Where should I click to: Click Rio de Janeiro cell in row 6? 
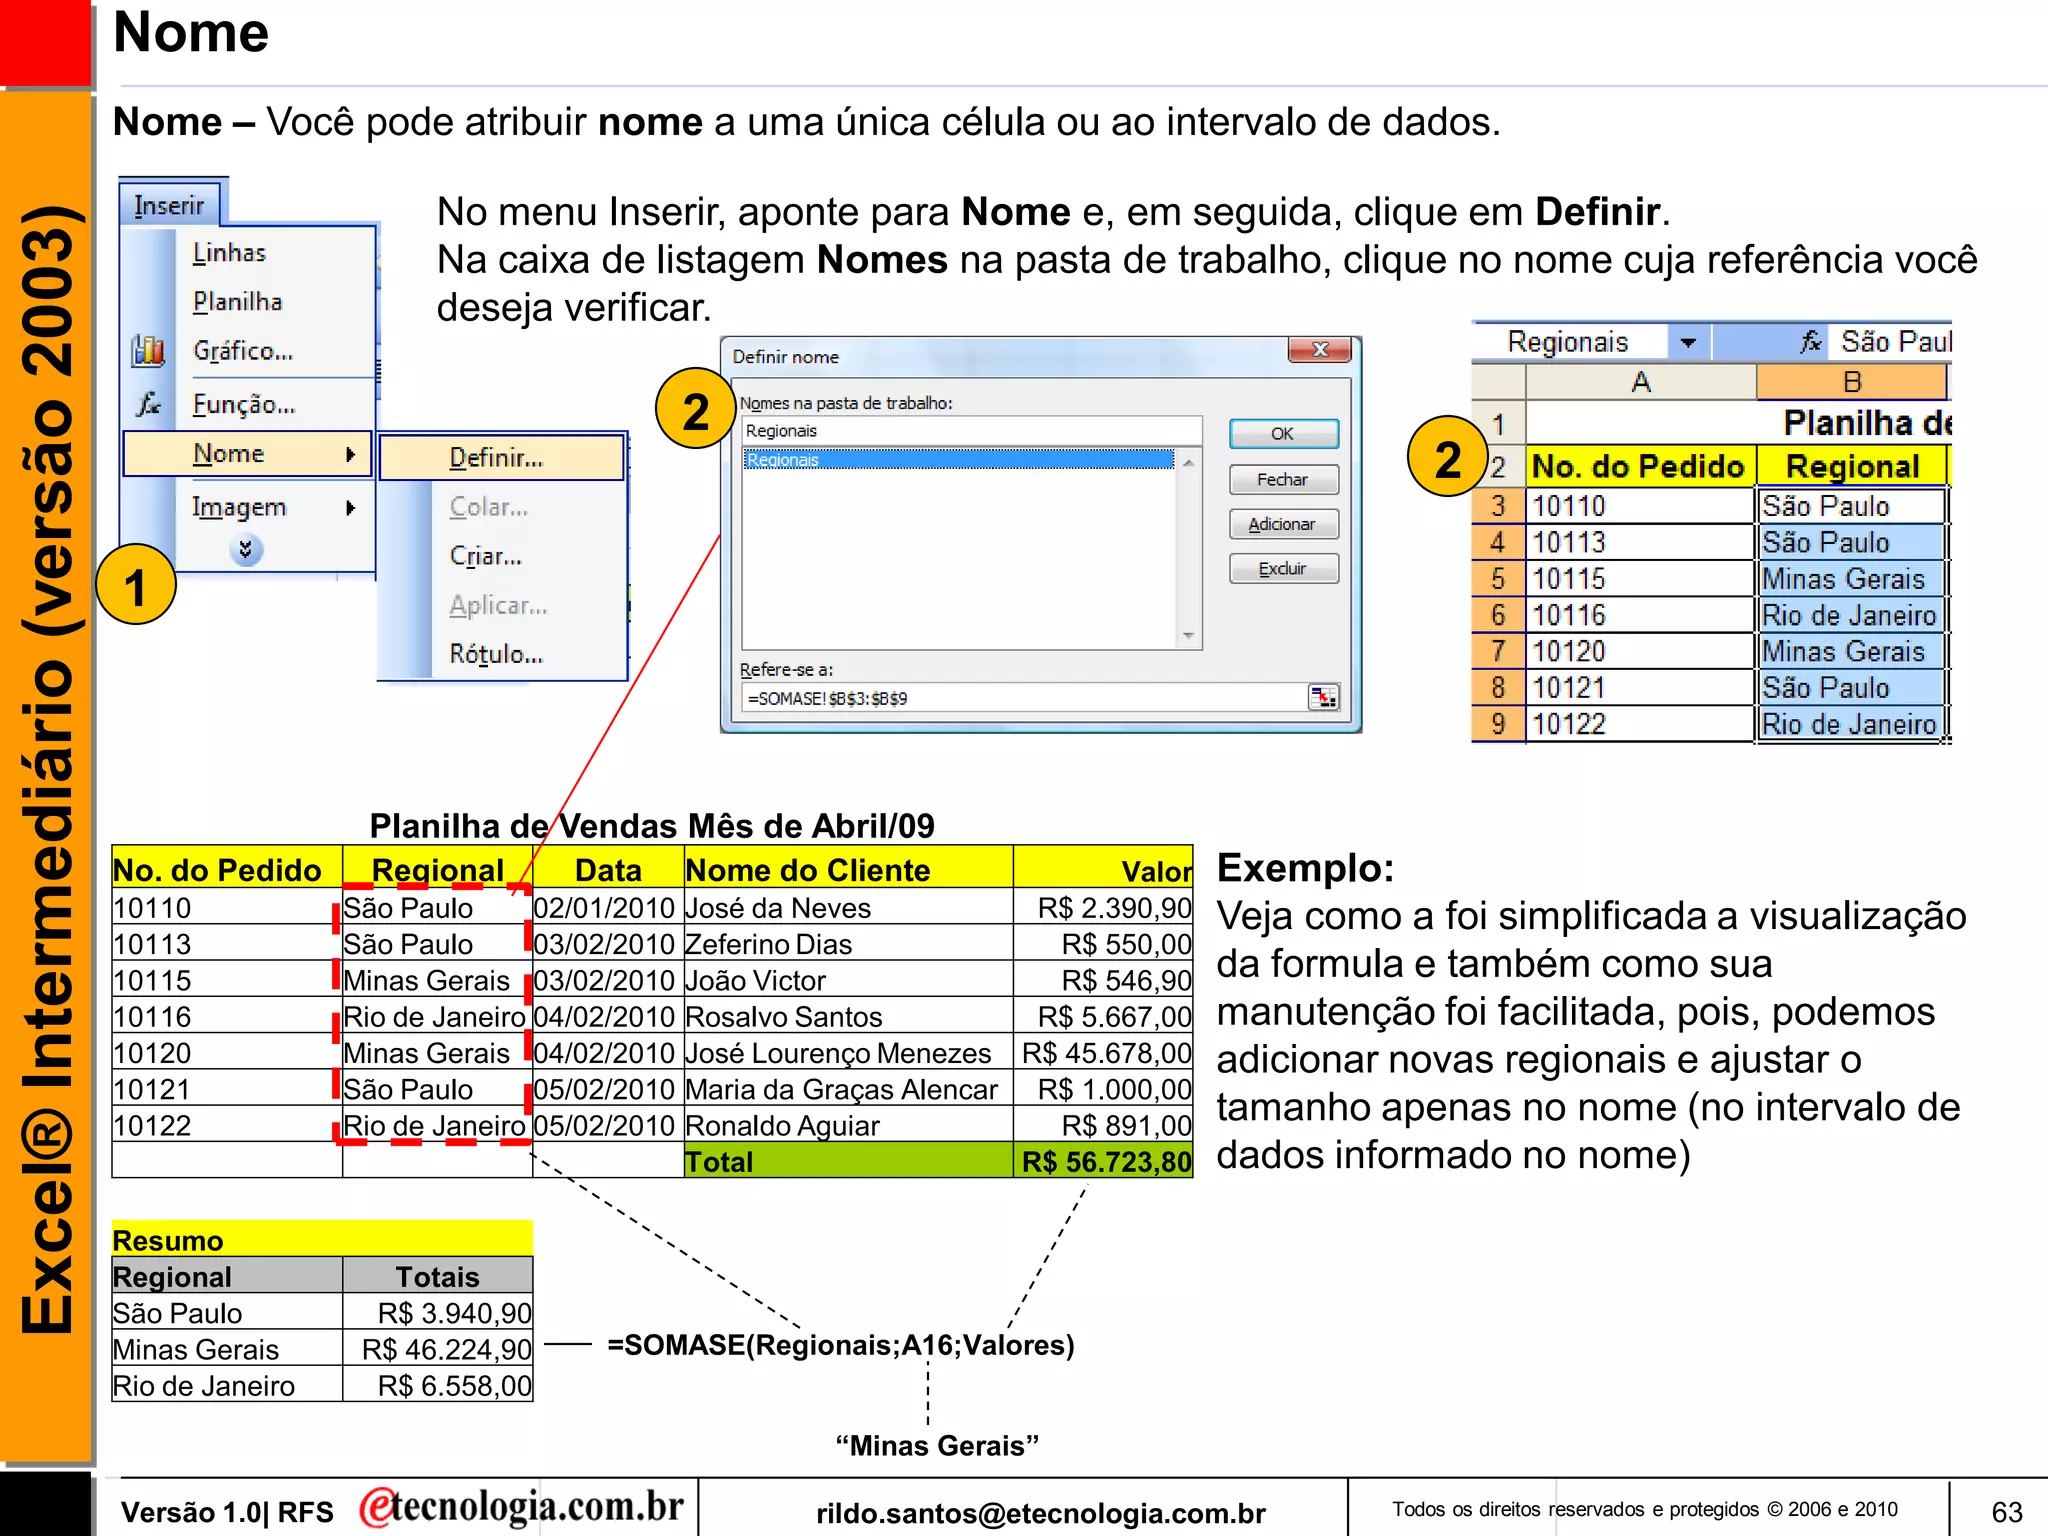[x=1851, y=615]
